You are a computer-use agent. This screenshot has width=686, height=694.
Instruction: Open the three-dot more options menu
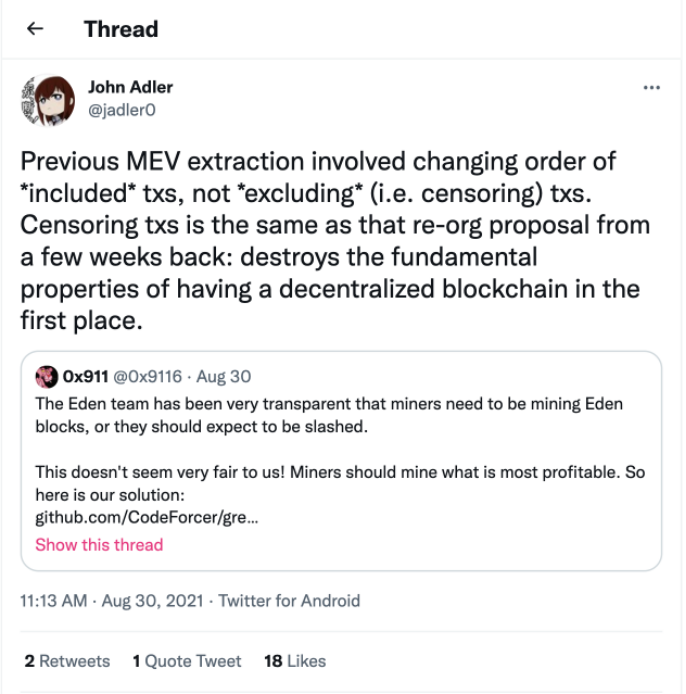pyautogui.click(x=651, y=88)
